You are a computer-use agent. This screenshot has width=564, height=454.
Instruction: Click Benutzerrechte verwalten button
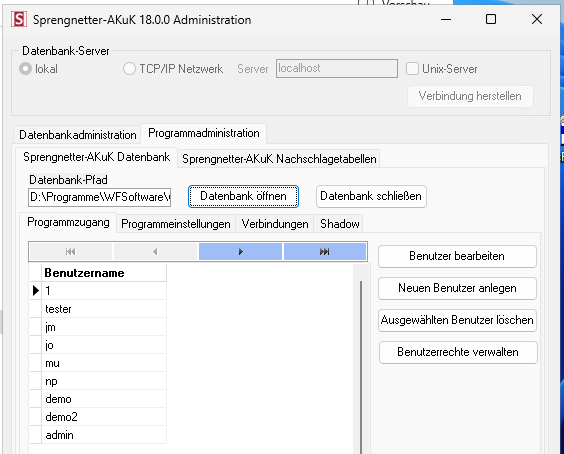coord(458,352)
